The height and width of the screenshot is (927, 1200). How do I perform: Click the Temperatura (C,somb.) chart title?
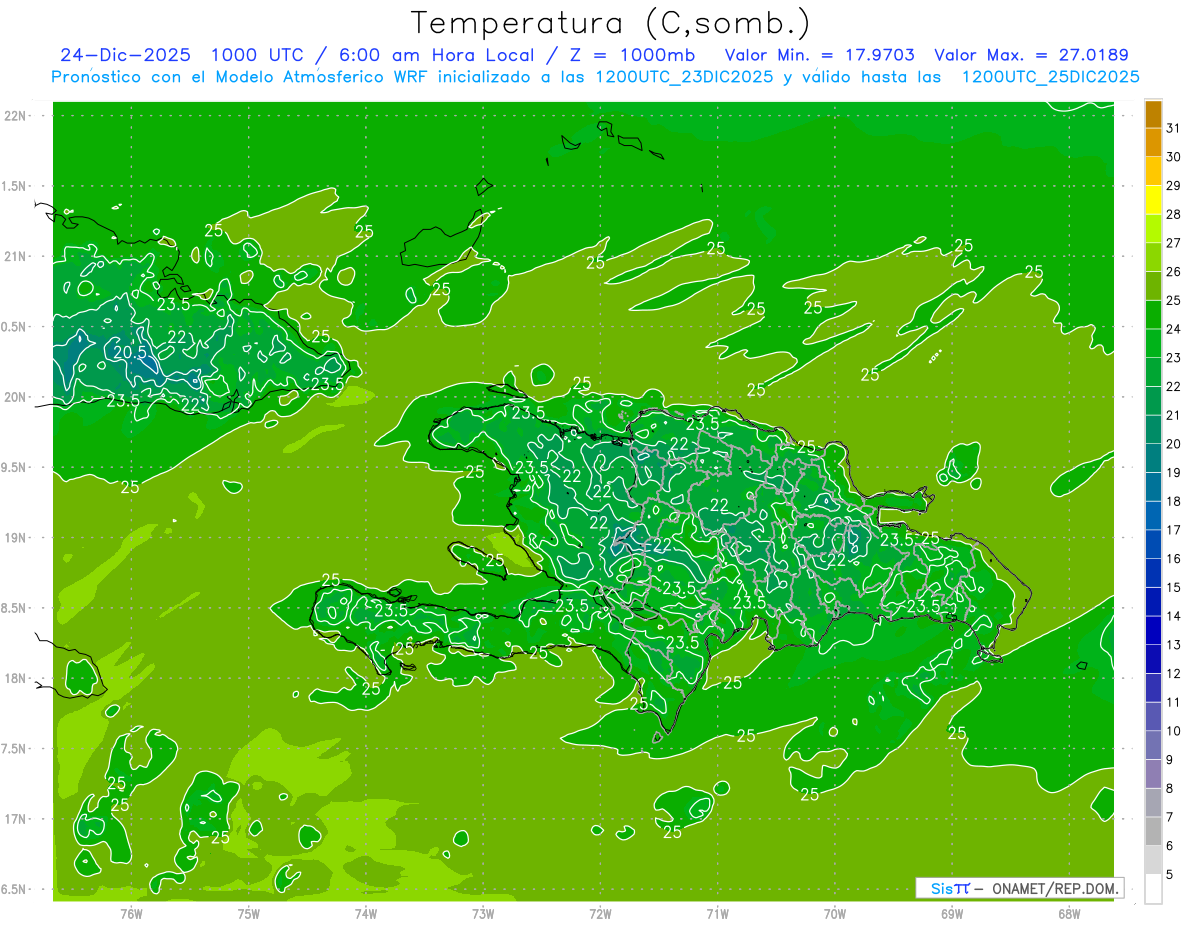point(611,23)
